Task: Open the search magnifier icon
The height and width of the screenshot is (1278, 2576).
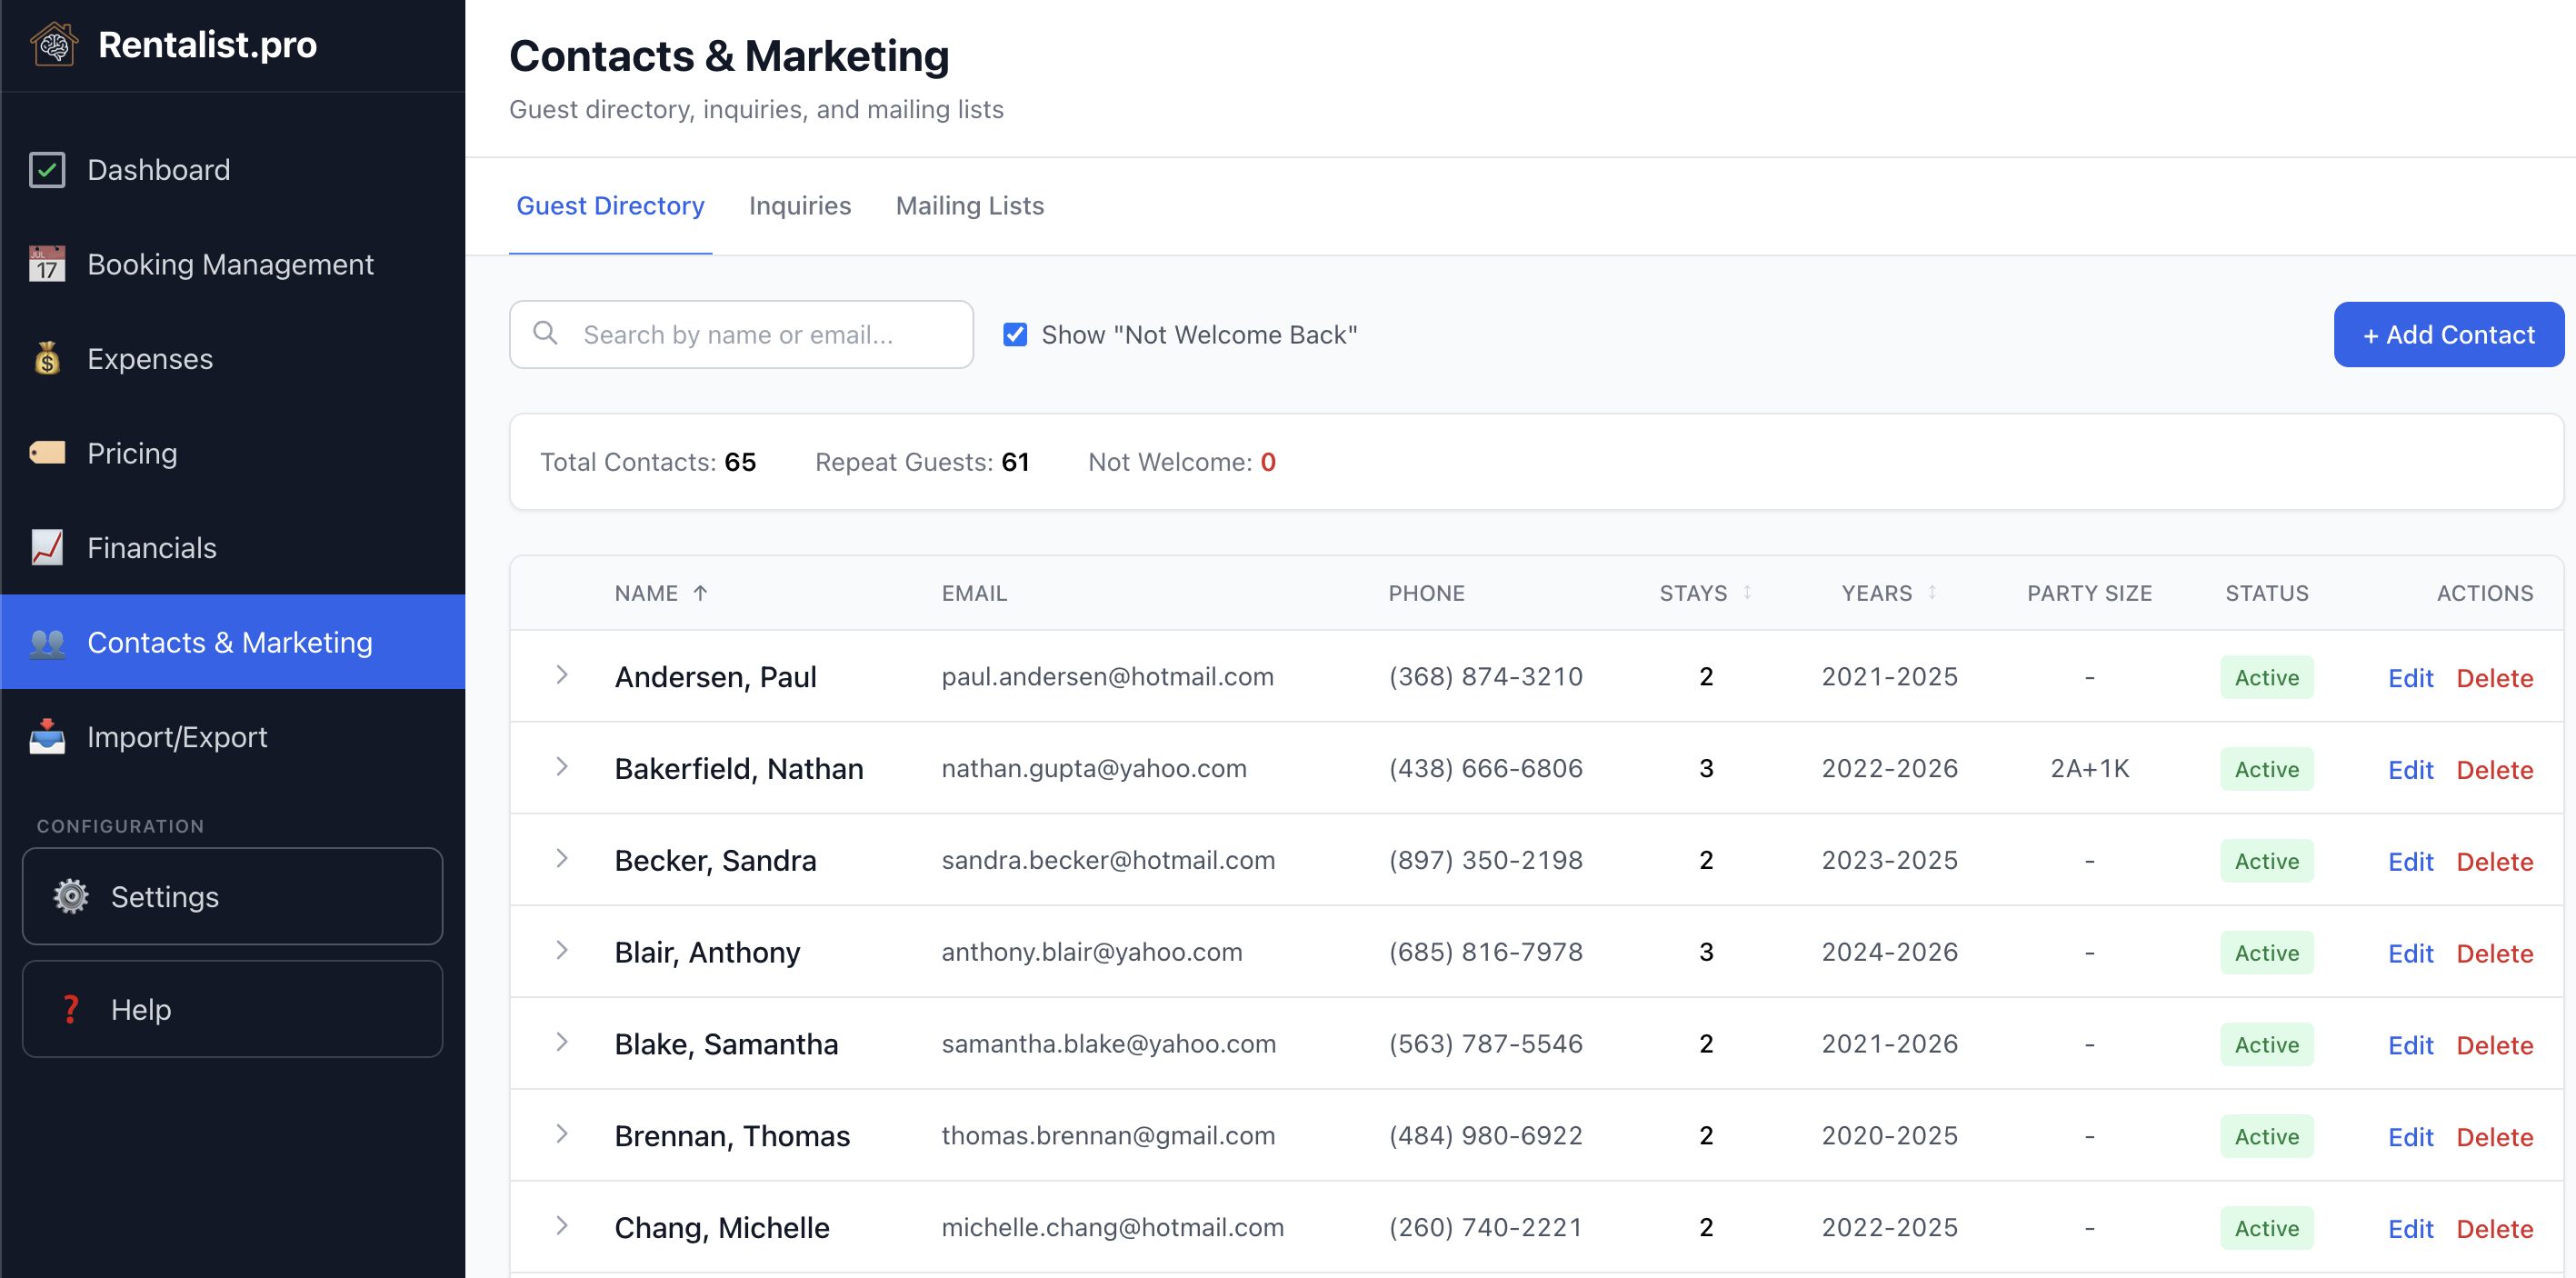Action: pyautogui.click(x=545, y=334)
